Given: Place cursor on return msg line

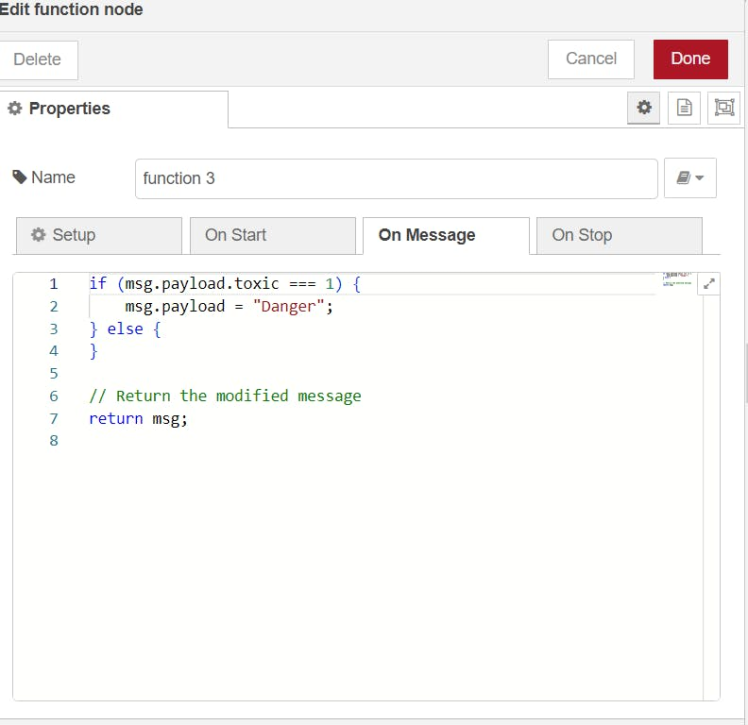Looking at the screenshot, I should [x=138, y=419].
